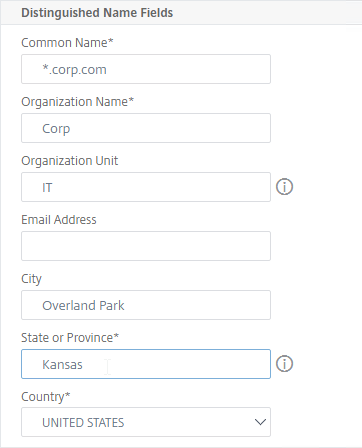The height and width of the screenshot is (448, 362).
Task: Click the Organization Name label
Action: [x=78, y=102]
